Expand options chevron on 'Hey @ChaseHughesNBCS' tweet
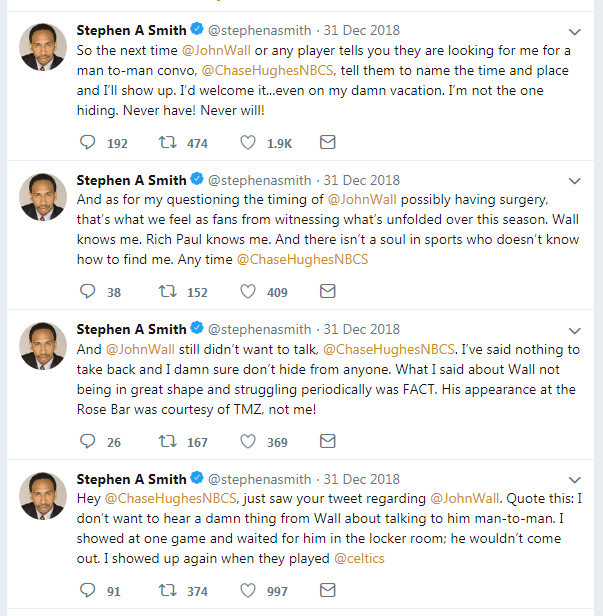 click(574, 480)
